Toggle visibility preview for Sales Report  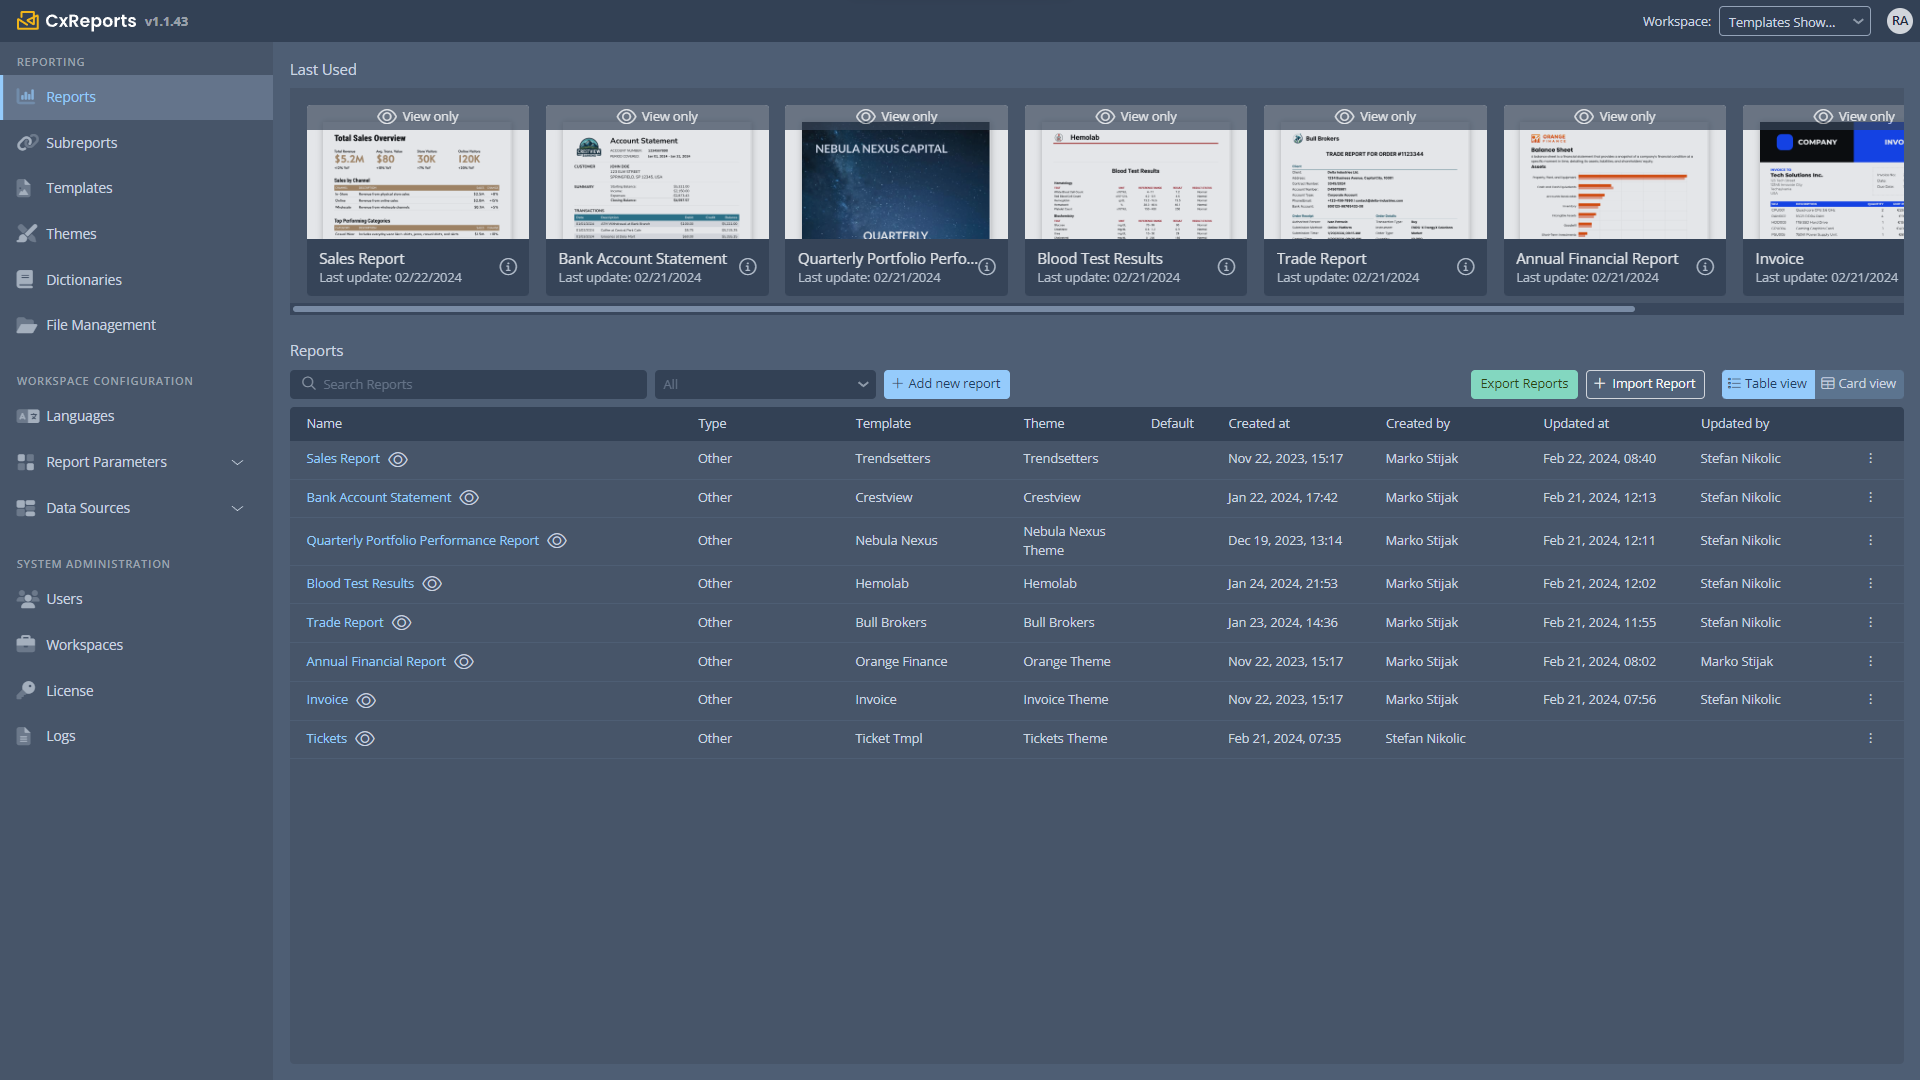(x=398, y=459)
